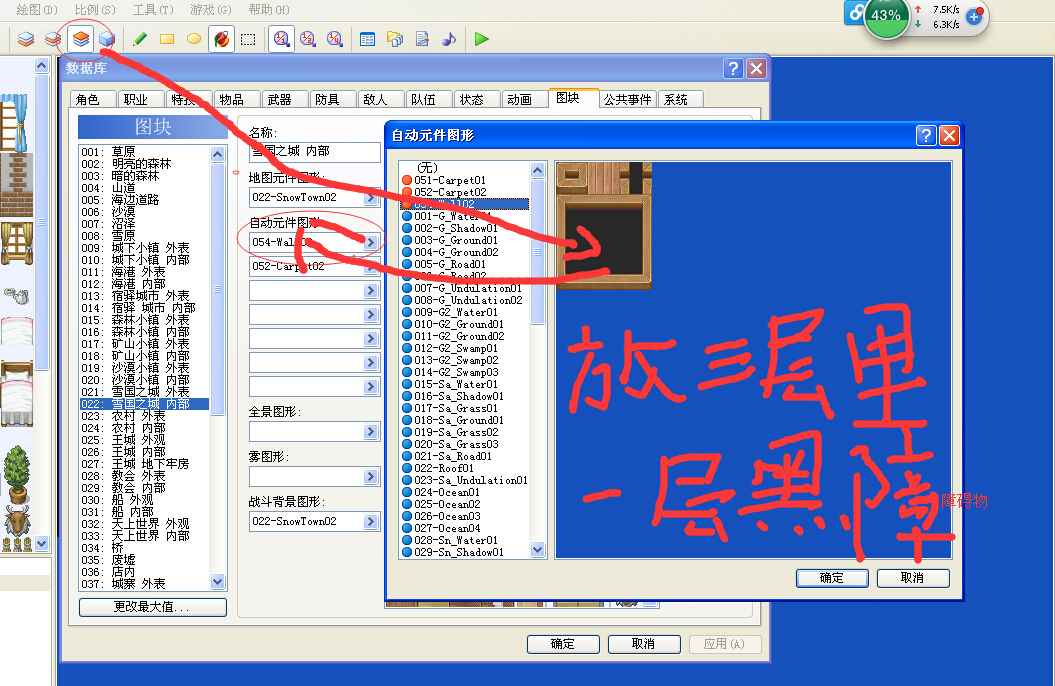Select the dashed Selection tool
The height and width of the screenshot is (686, 1055).
coord(248,39)
